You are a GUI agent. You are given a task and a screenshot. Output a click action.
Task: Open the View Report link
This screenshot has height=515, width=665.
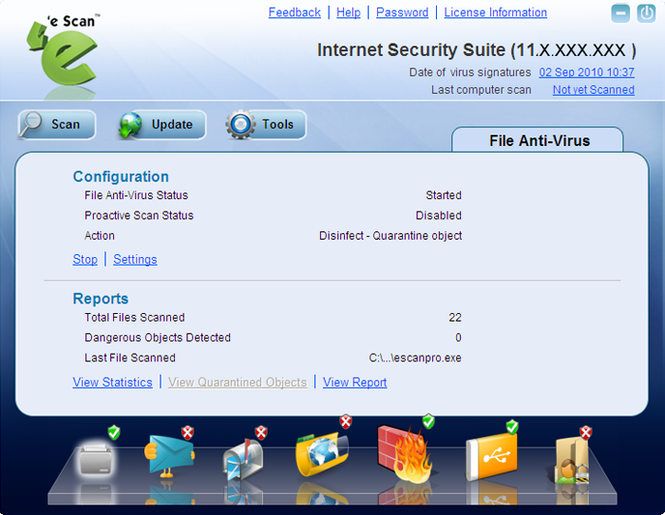[x=355, y=382]
